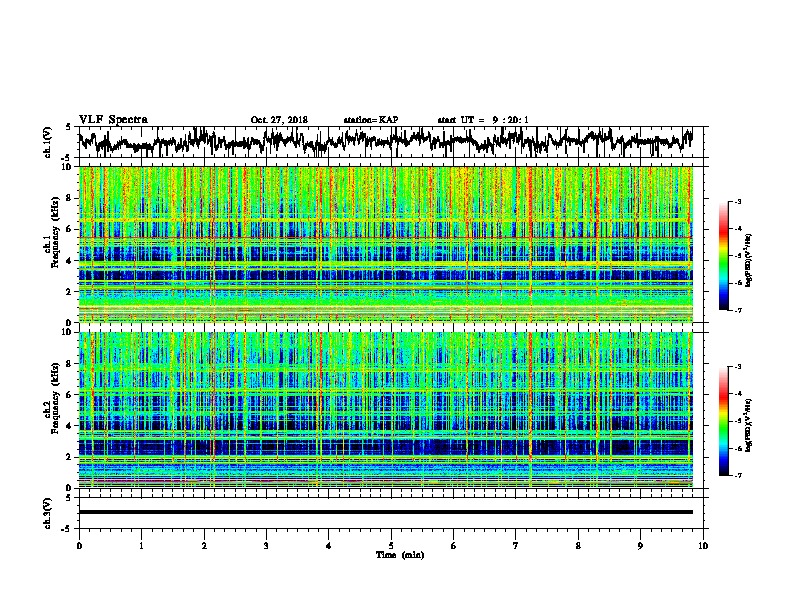Click the "VLF Spectra" plot title
792x612 pixels.
click(113, 120)
